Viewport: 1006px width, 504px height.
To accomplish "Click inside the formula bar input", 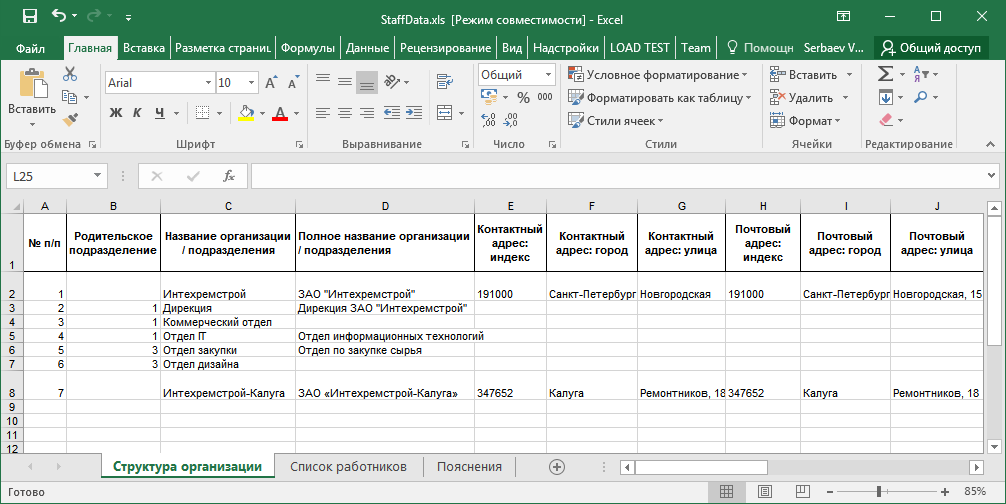I will point(618,176).
